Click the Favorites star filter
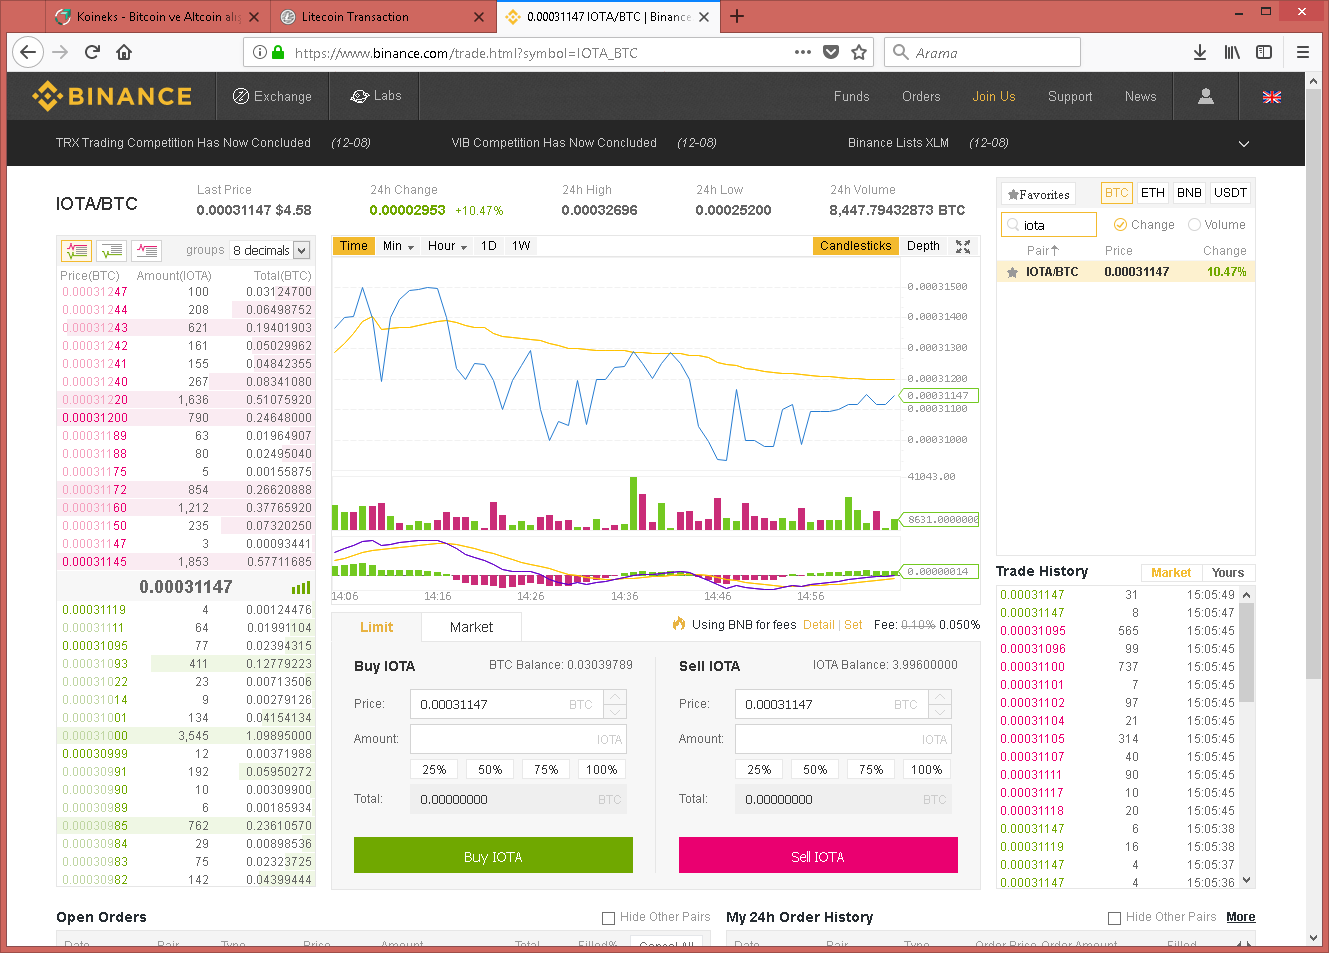The height and width of the screenshot is (953, 1329). tap(1038, 194)
